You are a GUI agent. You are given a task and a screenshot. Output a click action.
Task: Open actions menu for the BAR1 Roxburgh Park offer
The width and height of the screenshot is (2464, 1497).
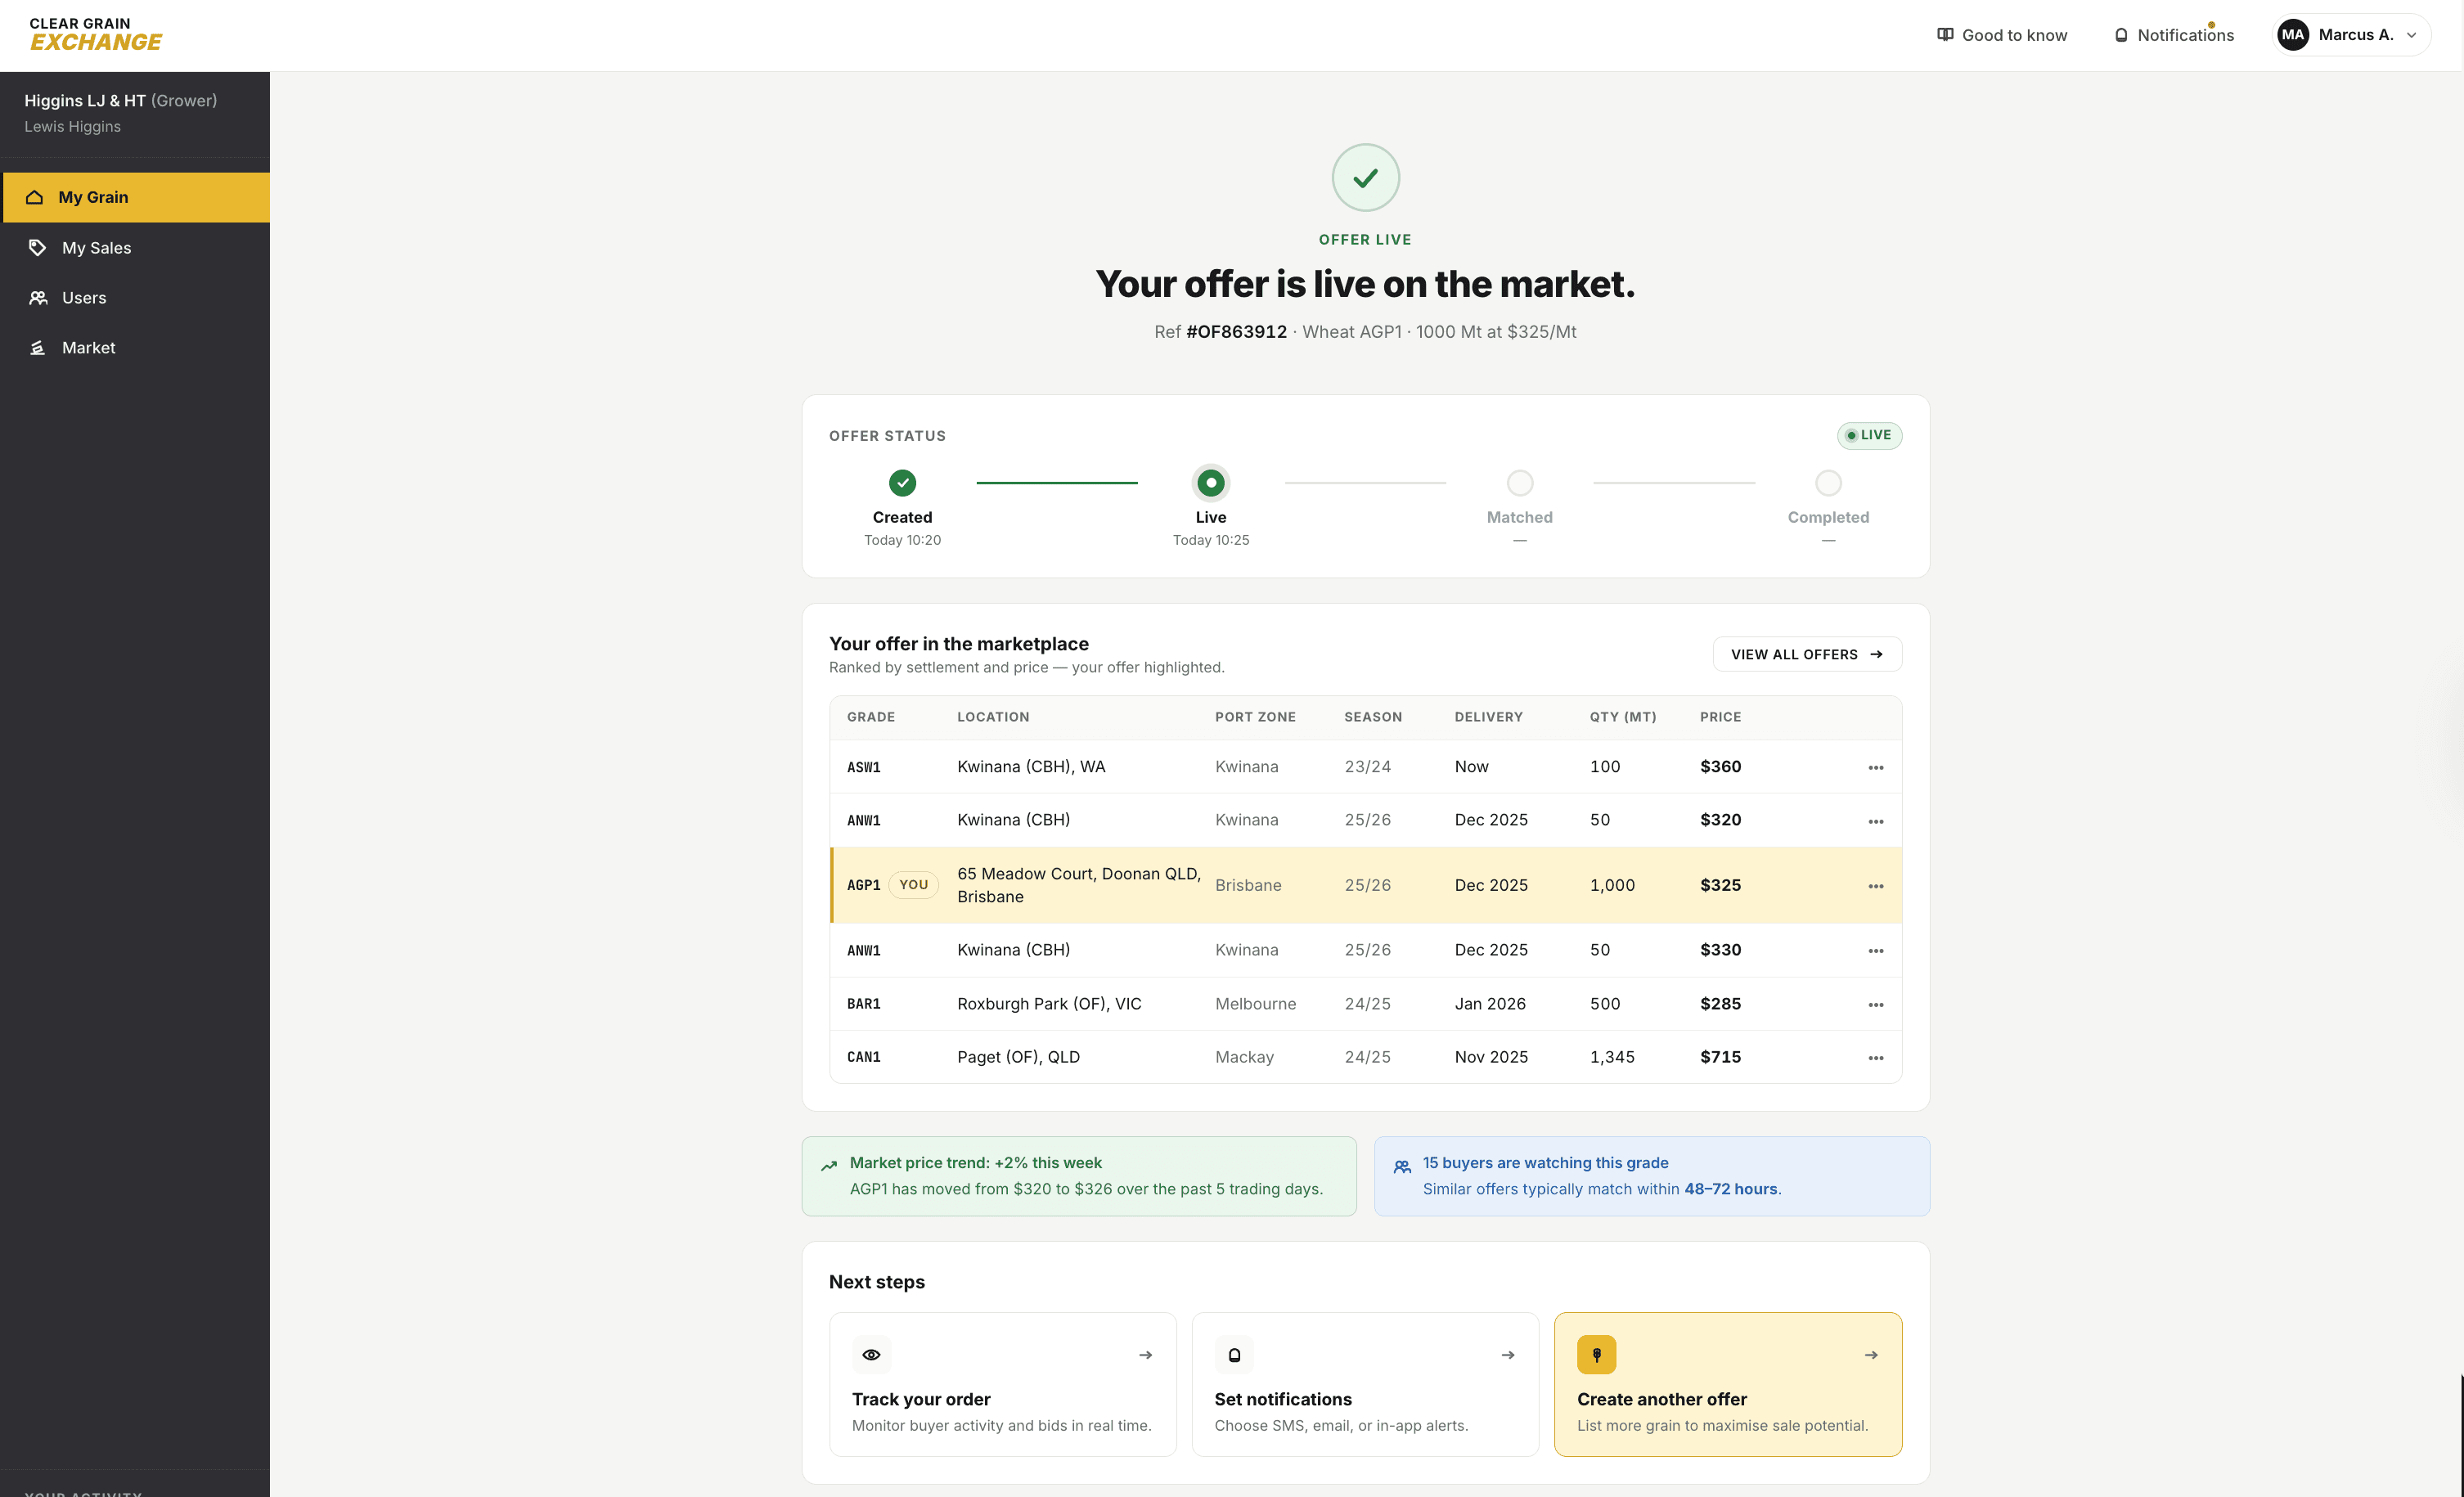point(1875,1004)
